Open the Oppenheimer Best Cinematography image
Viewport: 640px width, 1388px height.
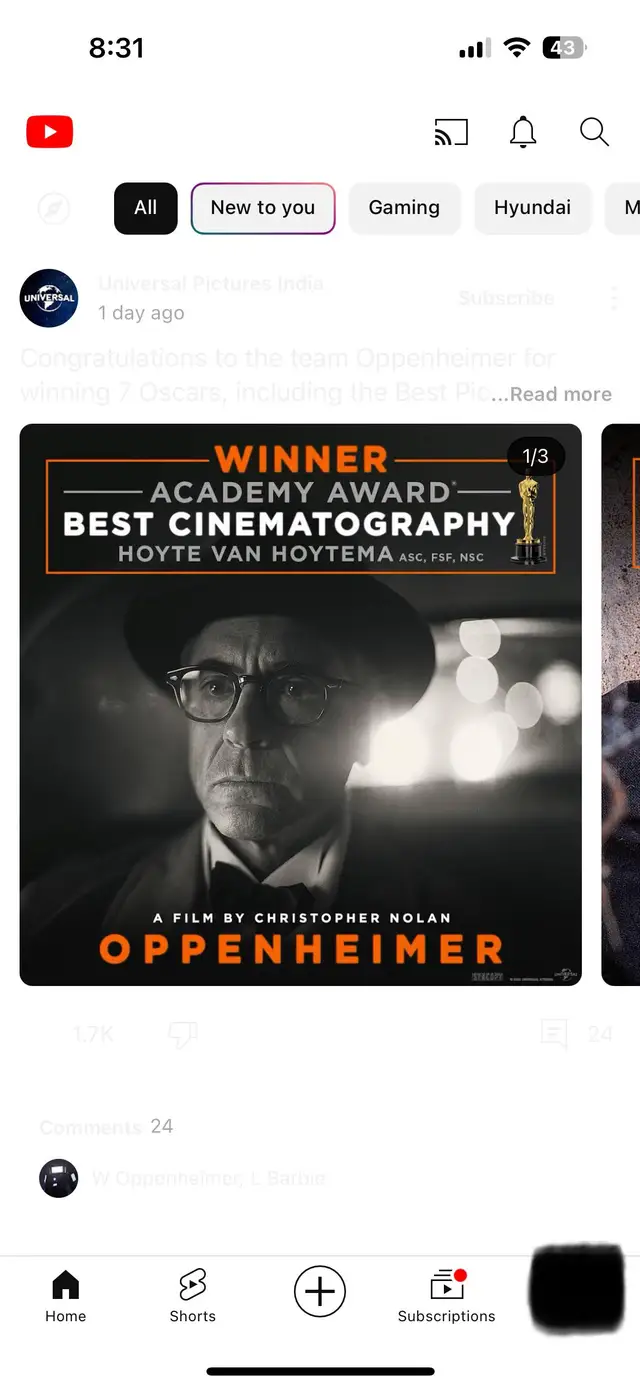(300, 705)
